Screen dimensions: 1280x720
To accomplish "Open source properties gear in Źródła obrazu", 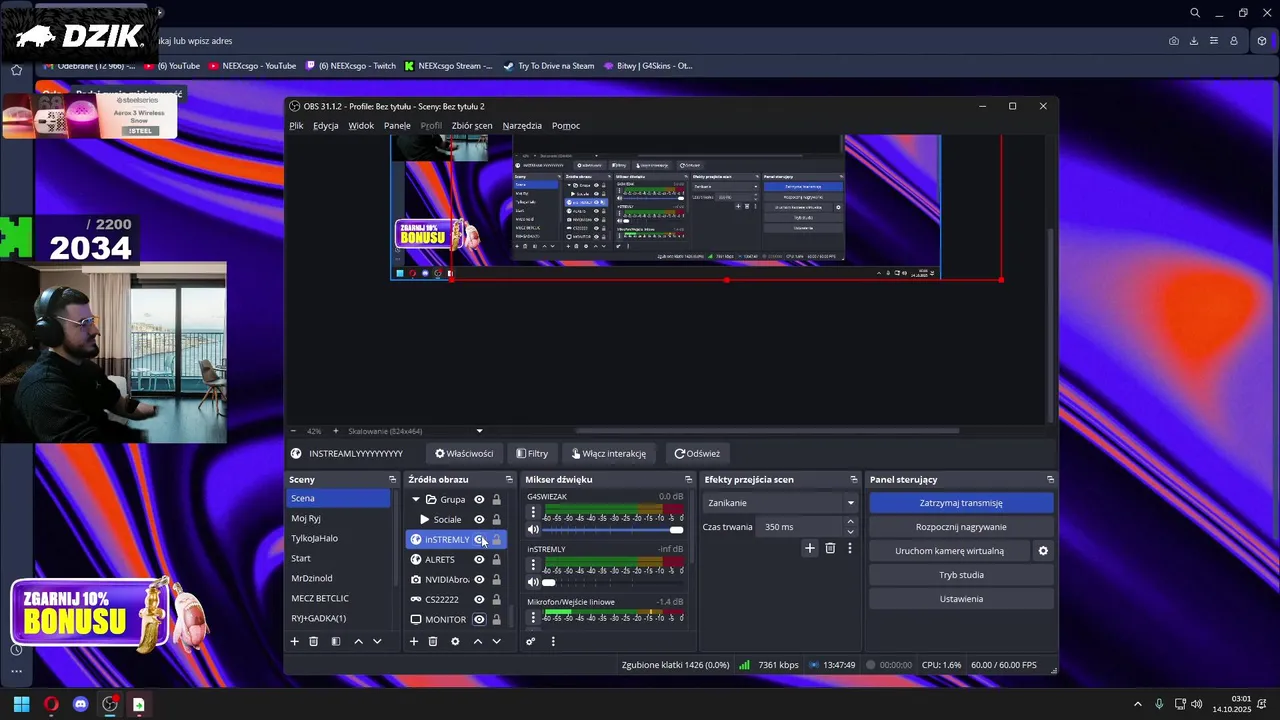I will (x=455, y=641).
